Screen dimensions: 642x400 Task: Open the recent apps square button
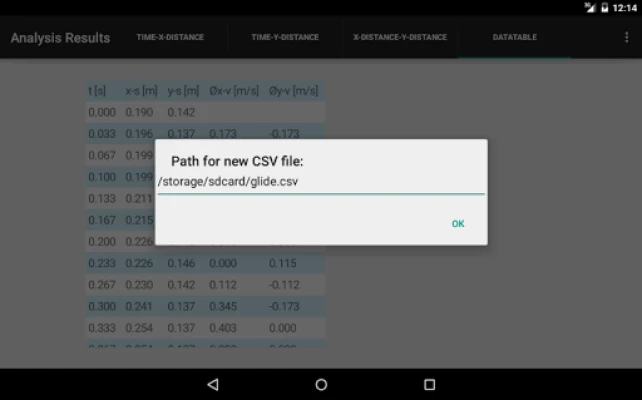[429, 384]
